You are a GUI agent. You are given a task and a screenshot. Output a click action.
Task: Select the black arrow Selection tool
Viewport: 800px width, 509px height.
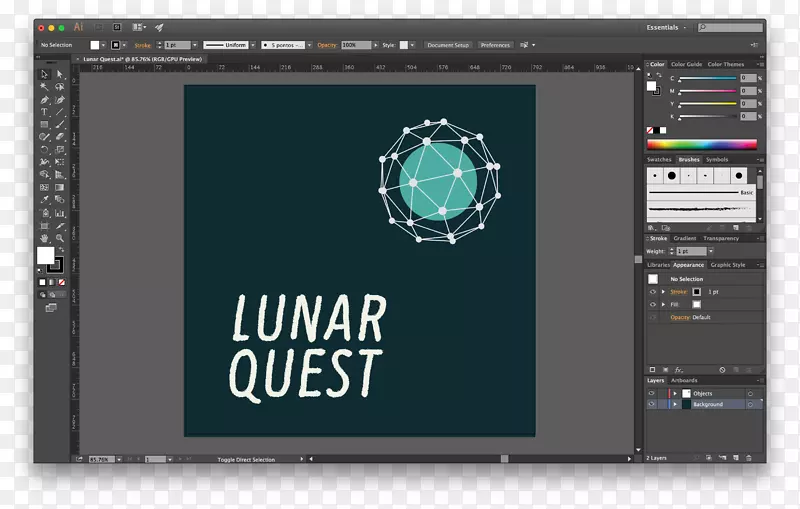pyautogui.click(x=44, y=74)
